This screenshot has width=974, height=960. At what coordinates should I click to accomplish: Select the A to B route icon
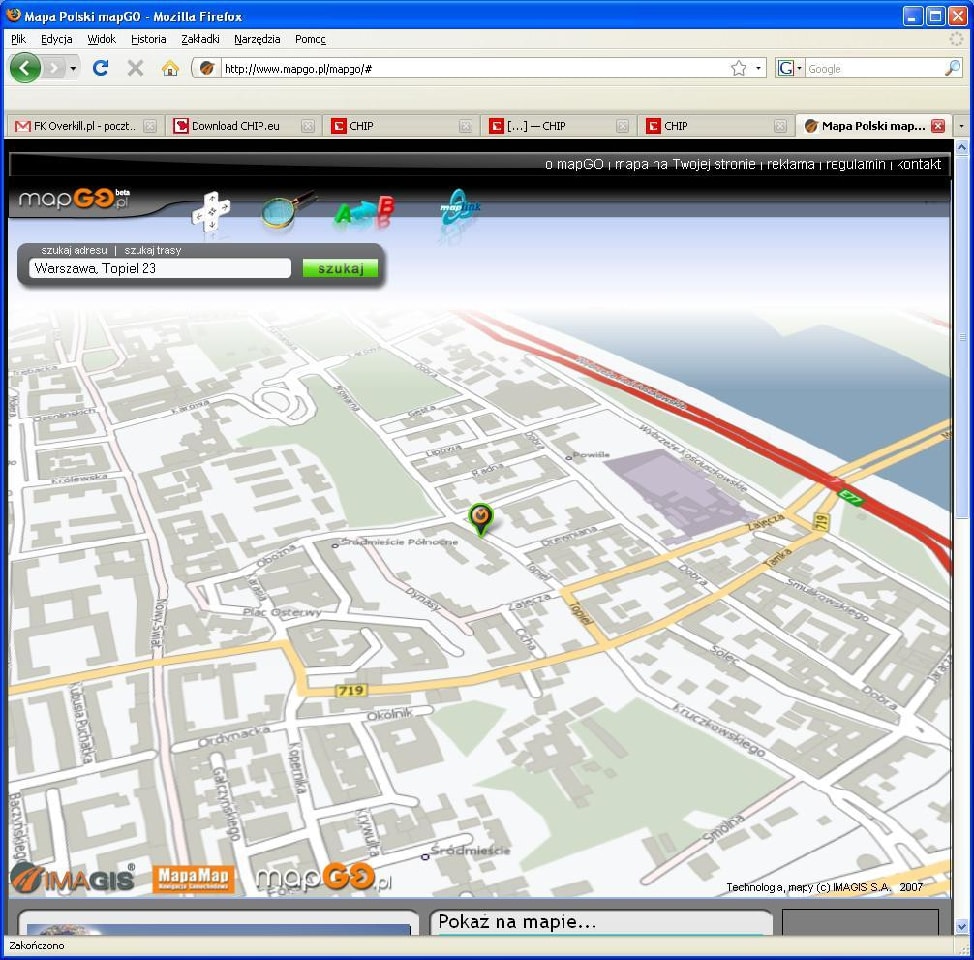[x=365, y=212]
